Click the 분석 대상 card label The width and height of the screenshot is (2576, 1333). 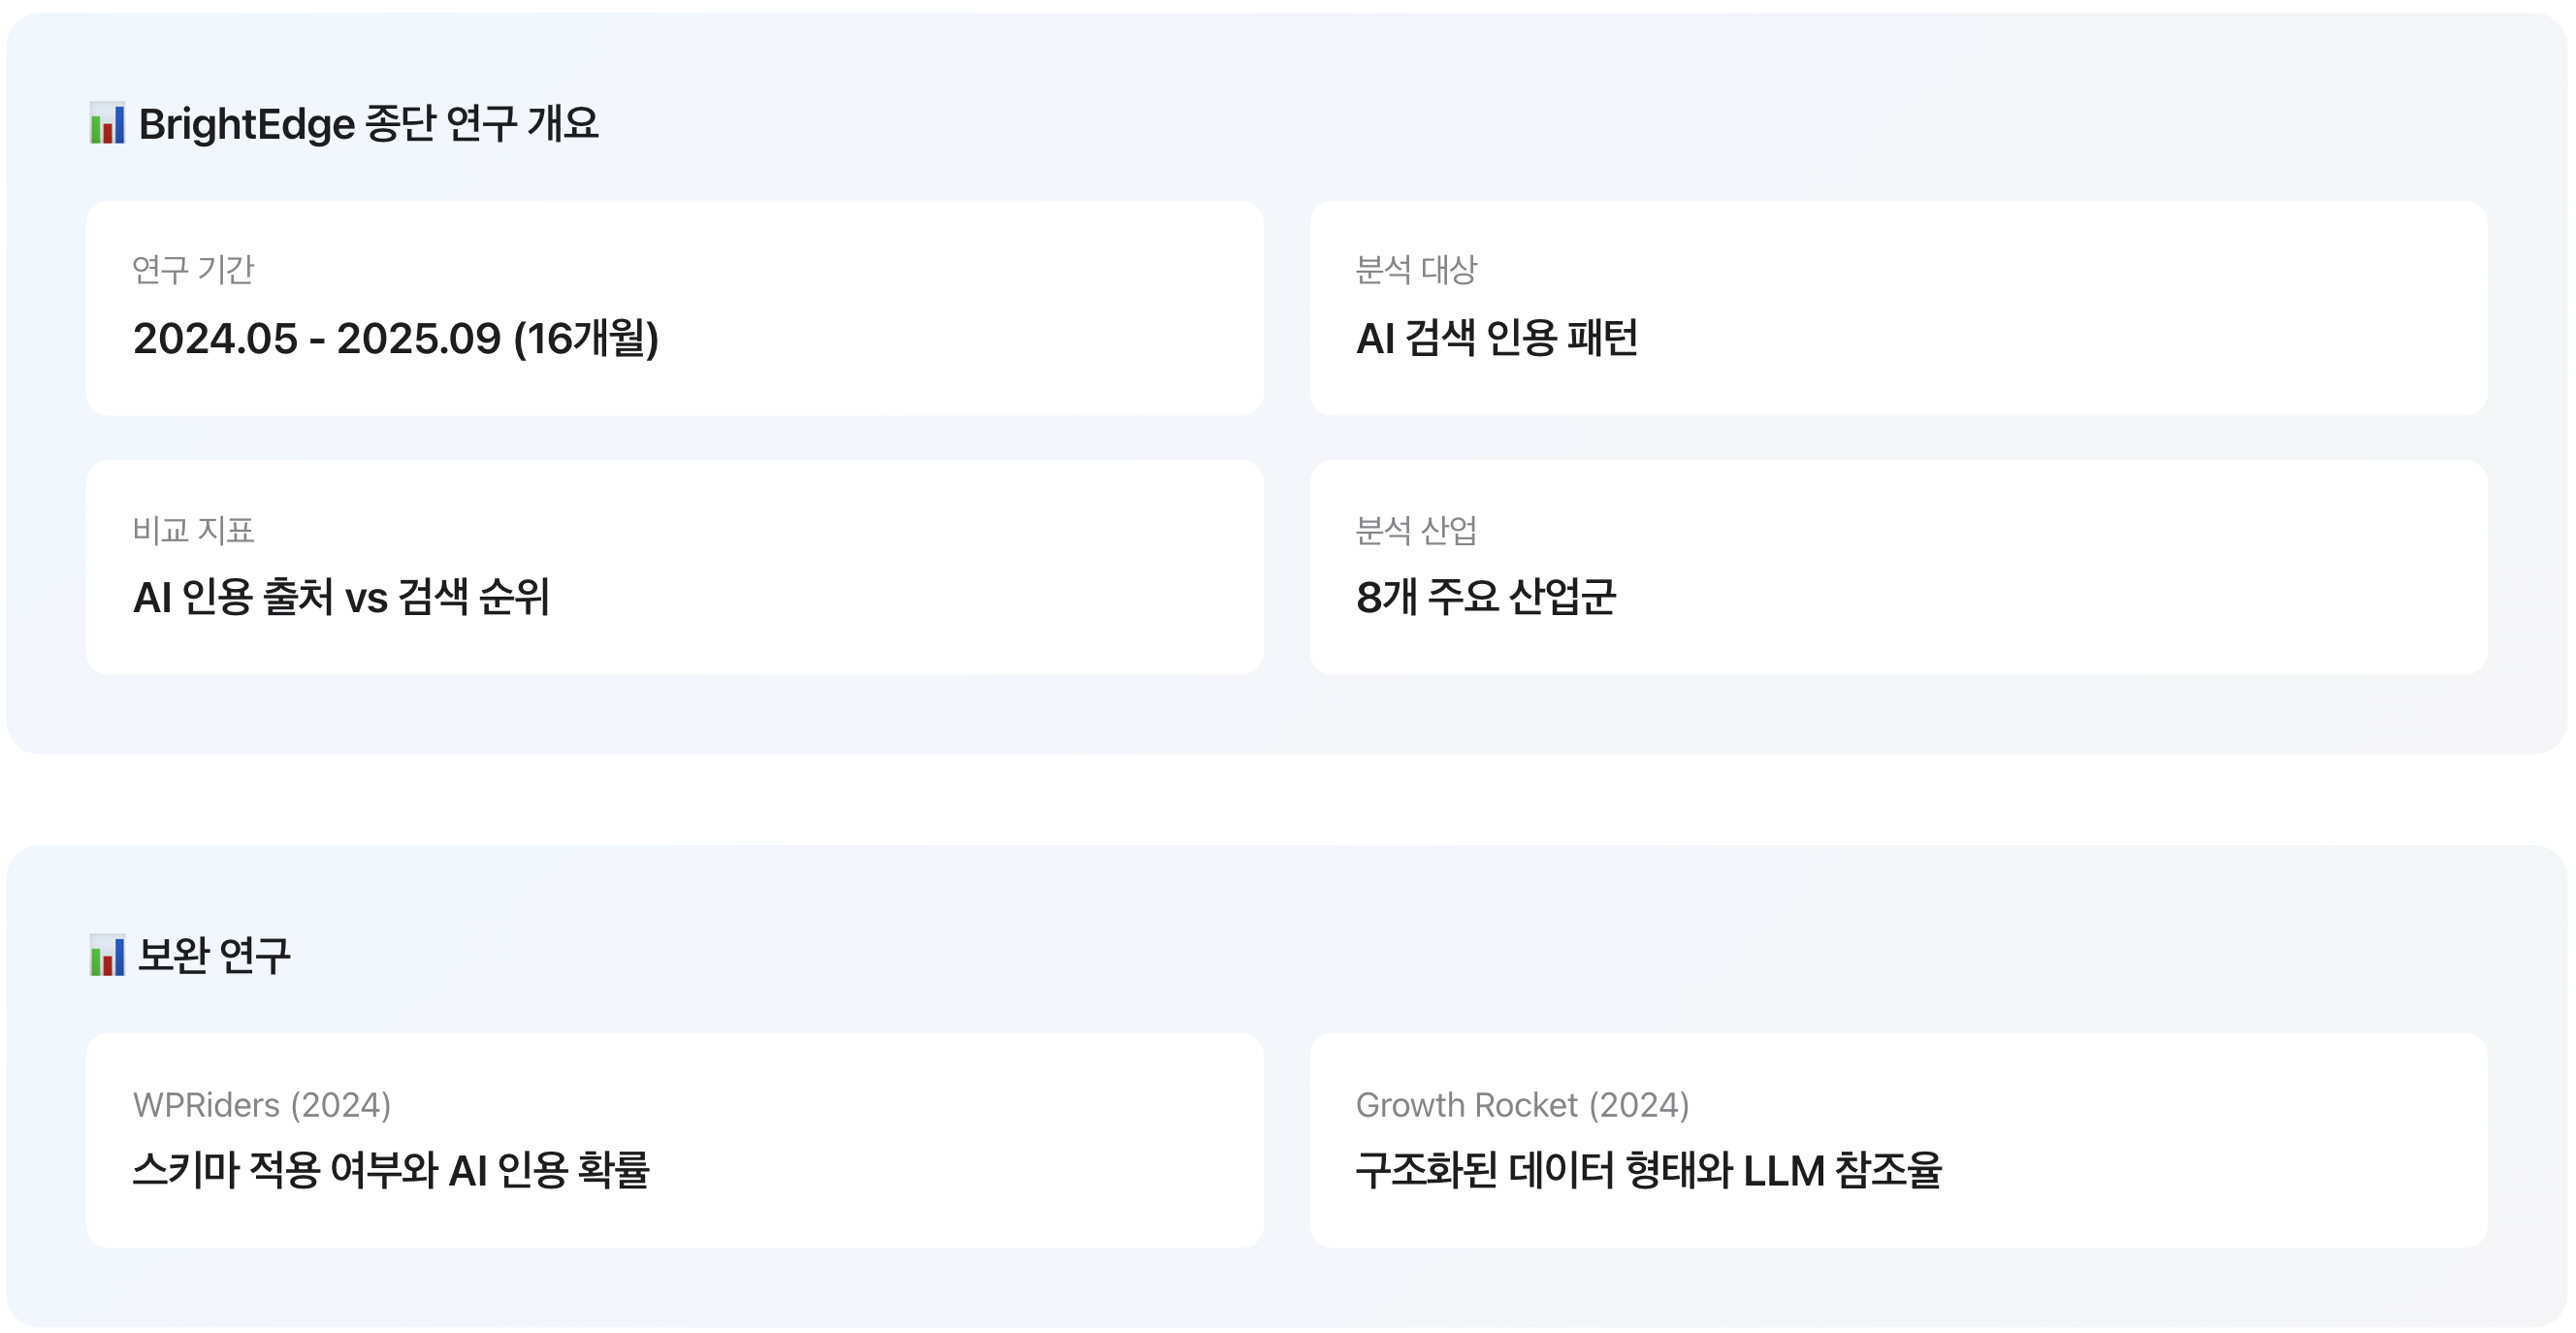[x=1416, y=270]
